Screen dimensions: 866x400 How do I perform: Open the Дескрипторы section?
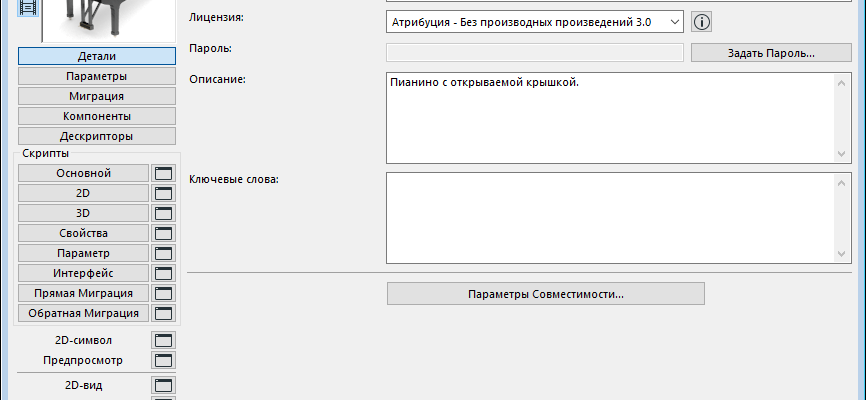pos(96,136)
